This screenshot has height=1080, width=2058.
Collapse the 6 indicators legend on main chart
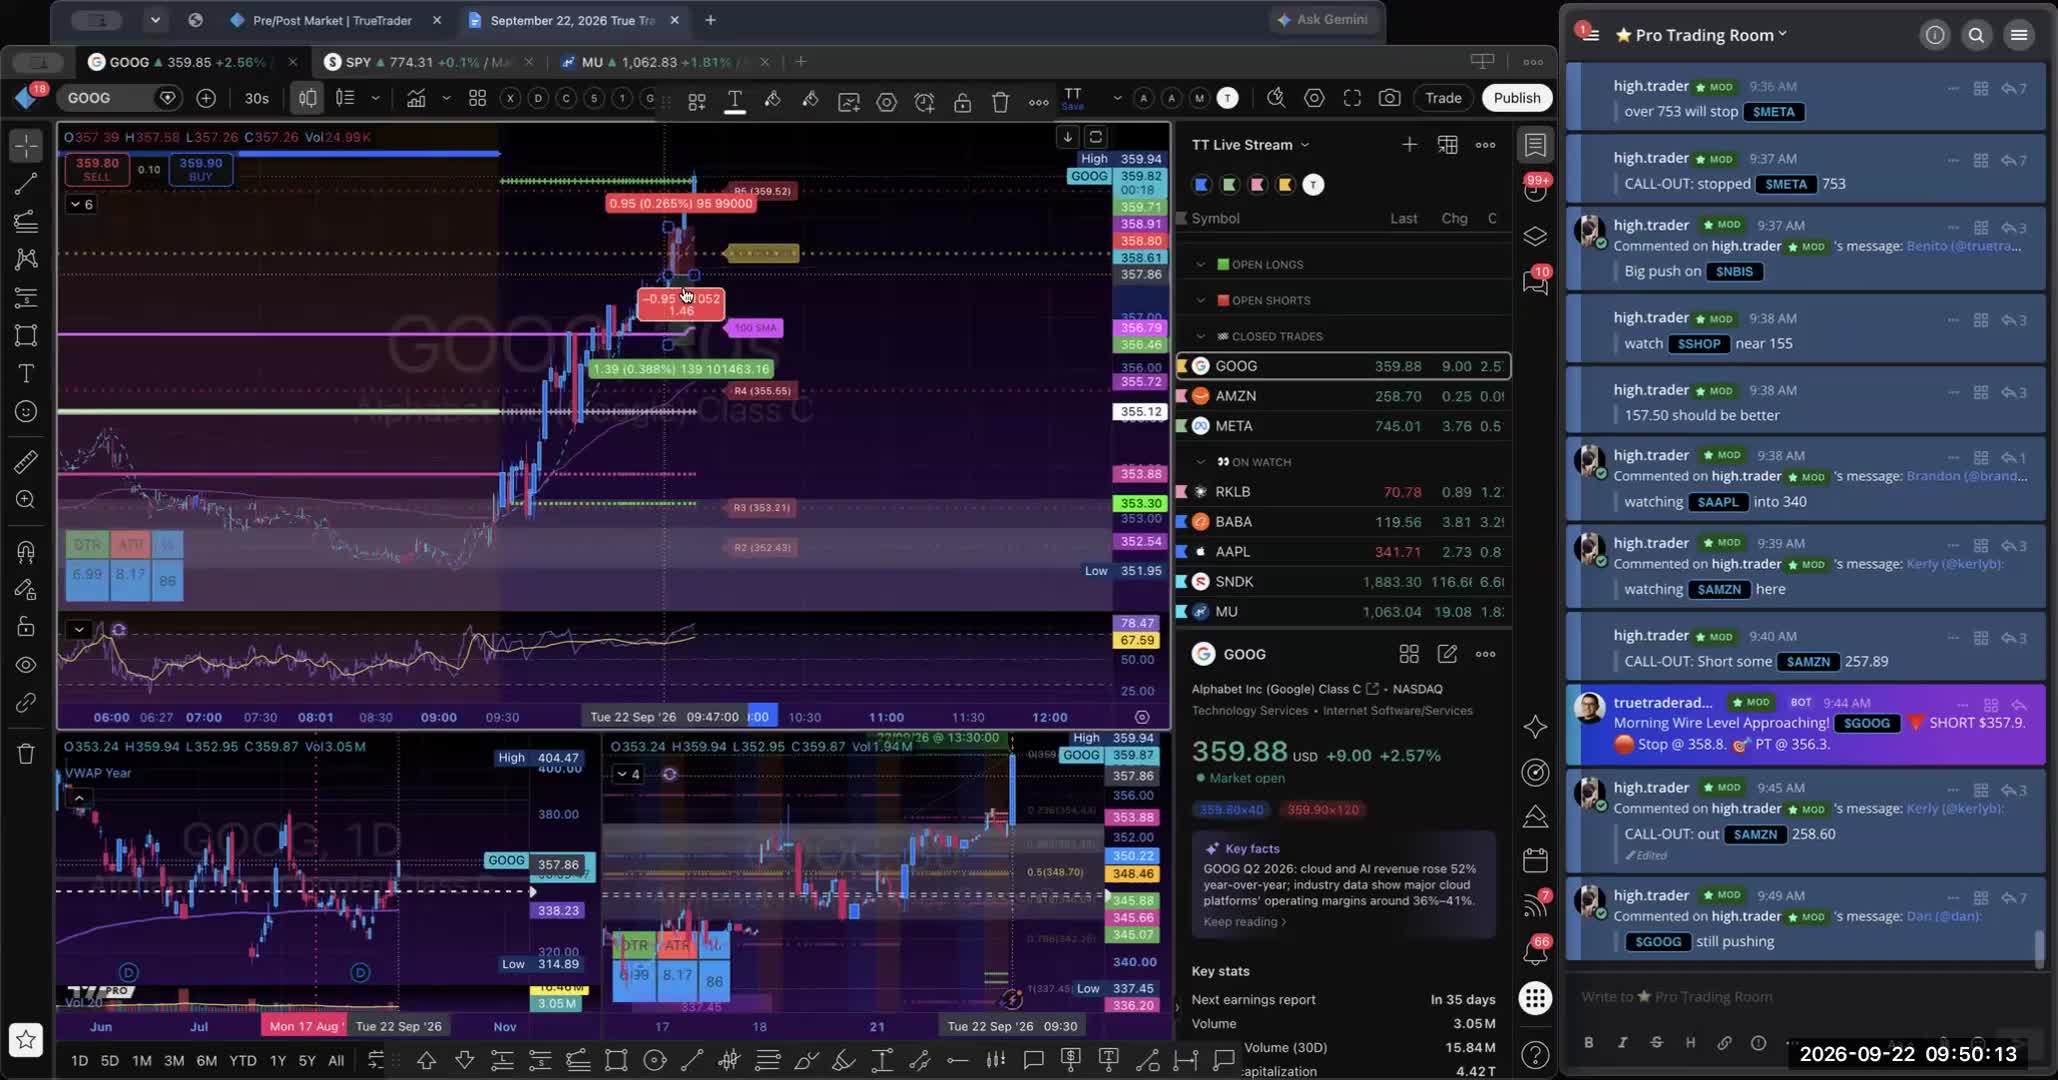pyautogui.click(x=81, y=204)
